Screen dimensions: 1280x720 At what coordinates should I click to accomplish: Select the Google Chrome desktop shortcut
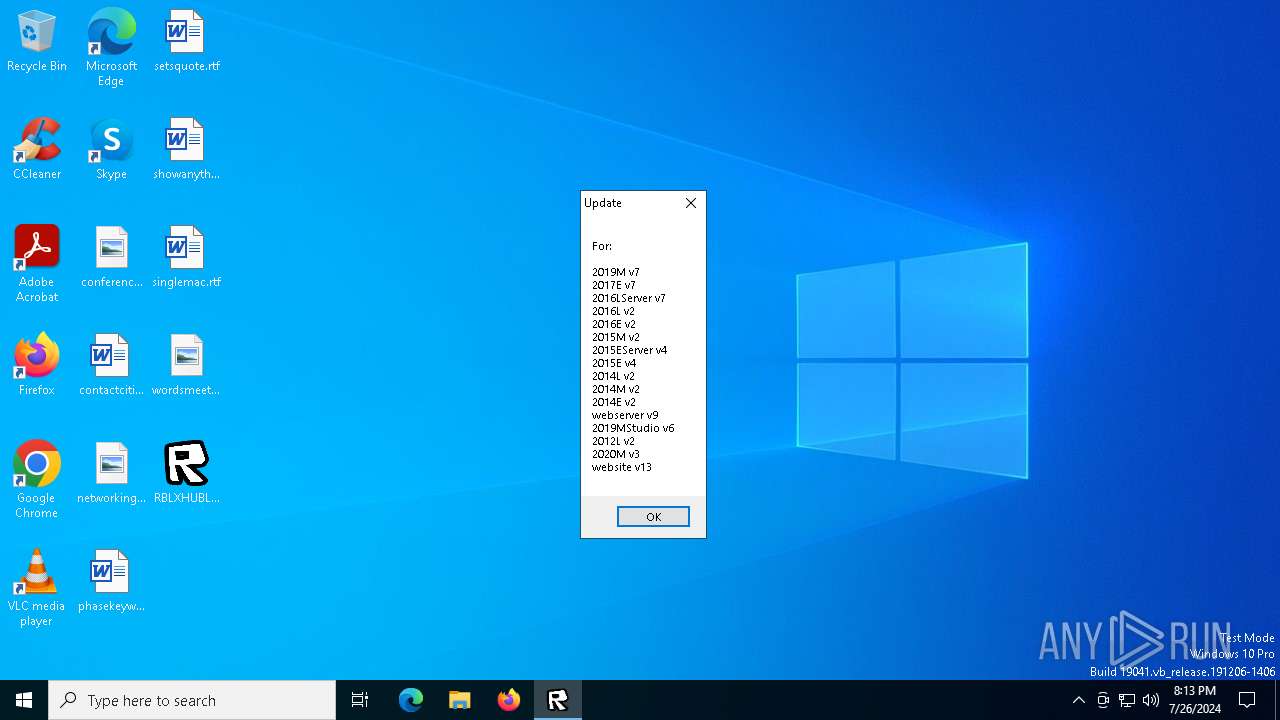(x=37, y=480)
